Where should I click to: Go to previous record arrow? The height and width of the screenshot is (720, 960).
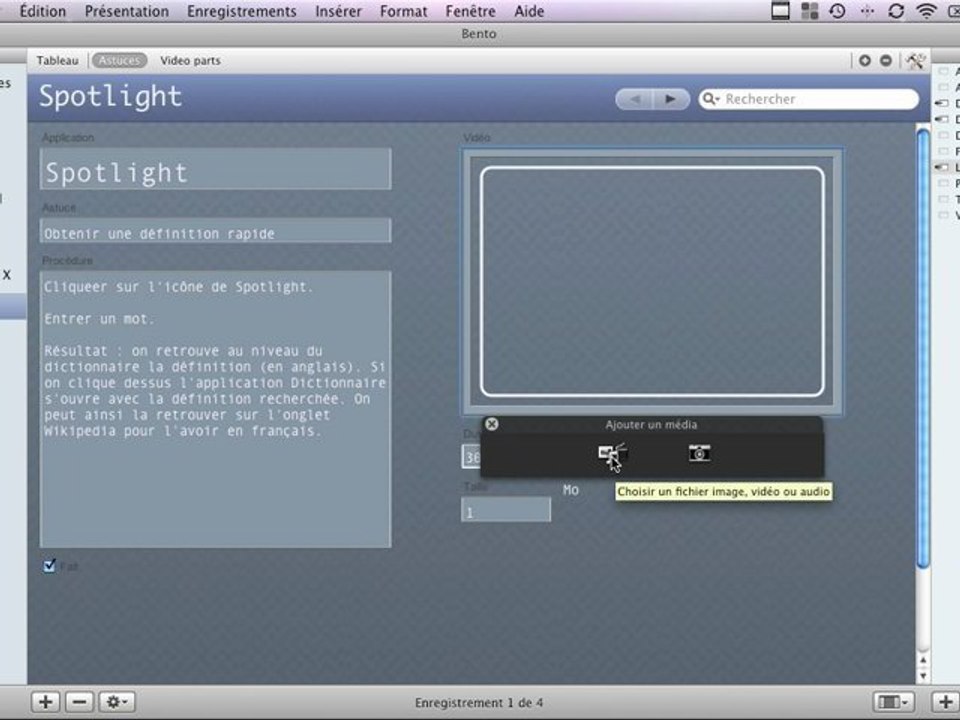coord(634,99)
